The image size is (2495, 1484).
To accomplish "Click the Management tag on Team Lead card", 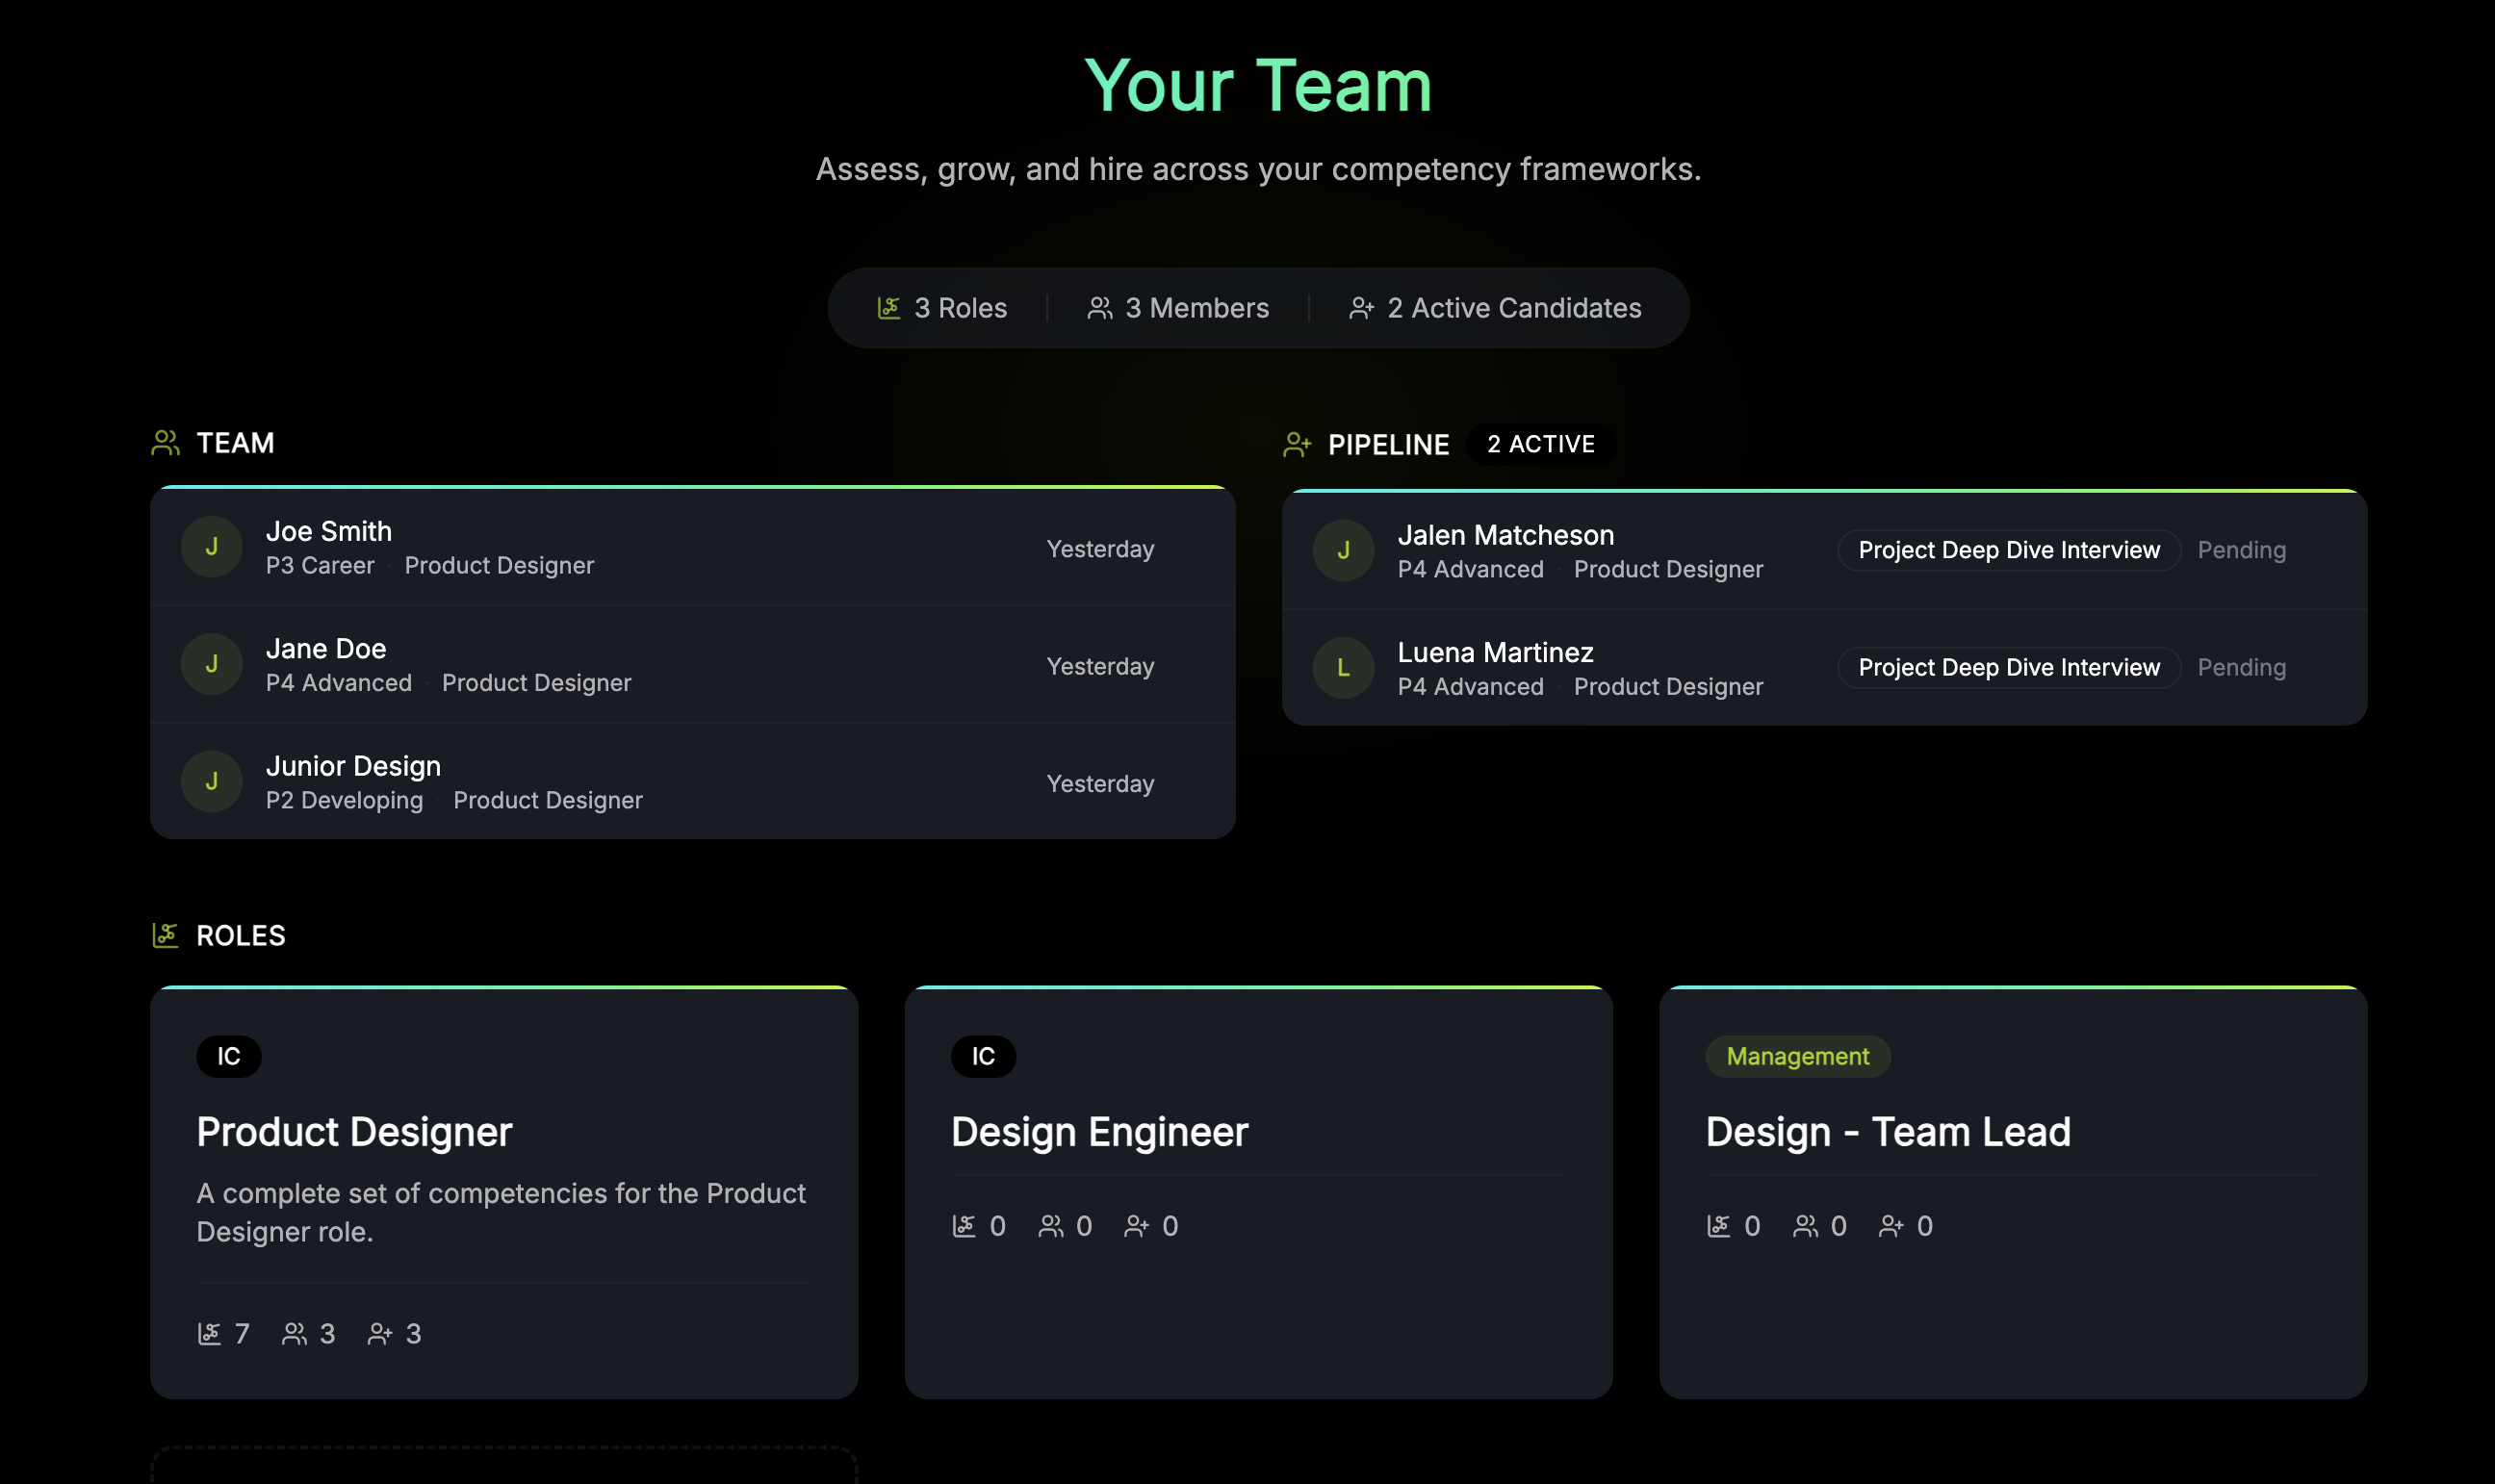I will [x=1797, y=1056].
